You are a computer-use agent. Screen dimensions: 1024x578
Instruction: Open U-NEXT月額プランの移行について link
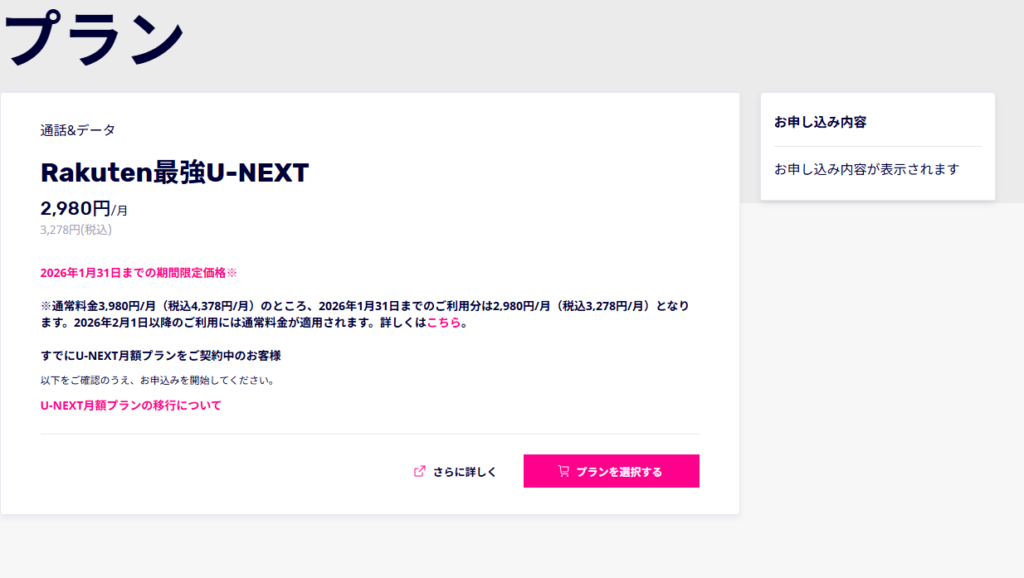click(x=130, y=405)
